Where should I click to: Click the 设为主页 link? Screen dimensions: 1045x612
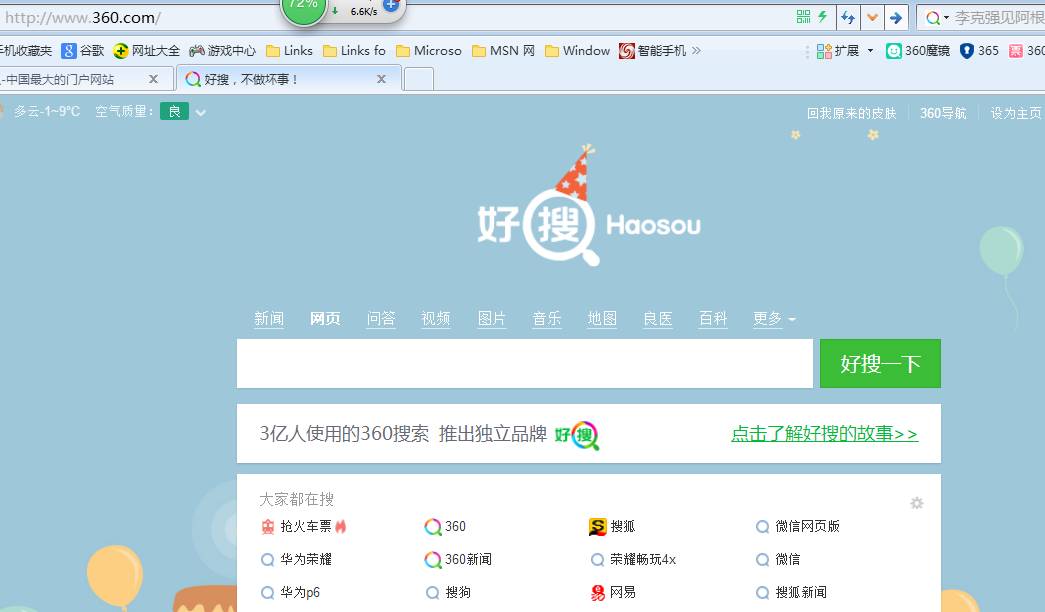1016,113
